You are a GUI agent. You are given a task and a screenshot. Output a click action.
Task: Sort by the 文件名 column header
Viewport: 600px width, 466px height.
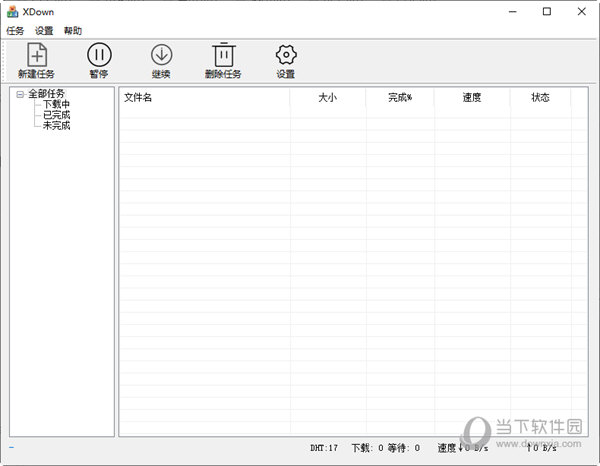coord(205,98)
